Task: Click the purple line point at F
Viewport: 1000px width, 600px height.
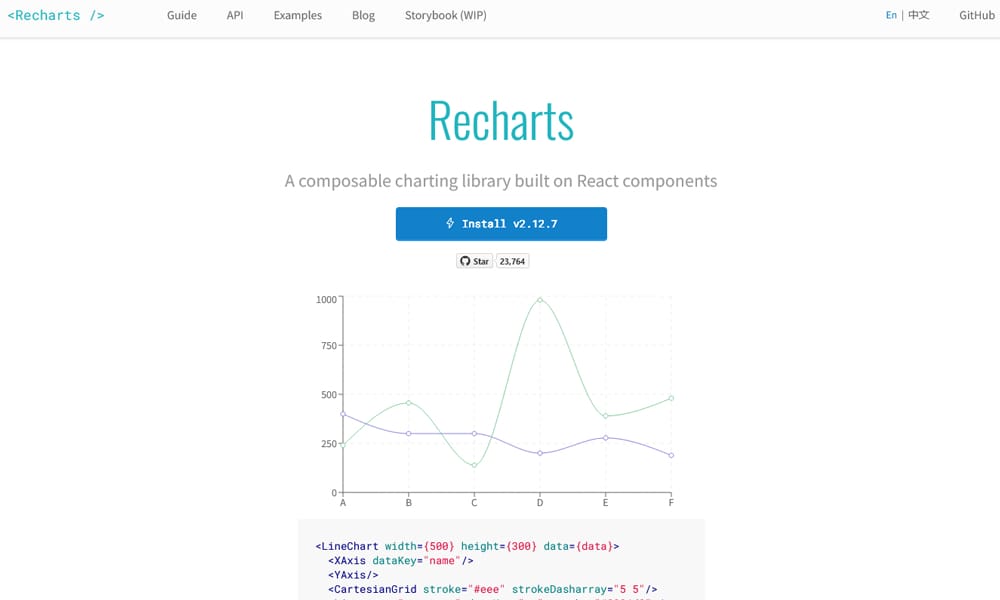Action: [671, 455]
